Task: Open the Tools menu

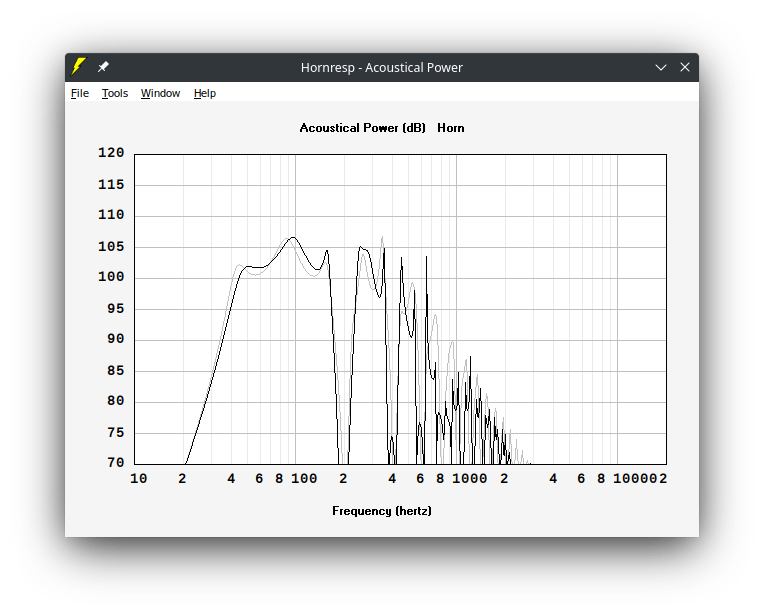Action: coord(115,93)
